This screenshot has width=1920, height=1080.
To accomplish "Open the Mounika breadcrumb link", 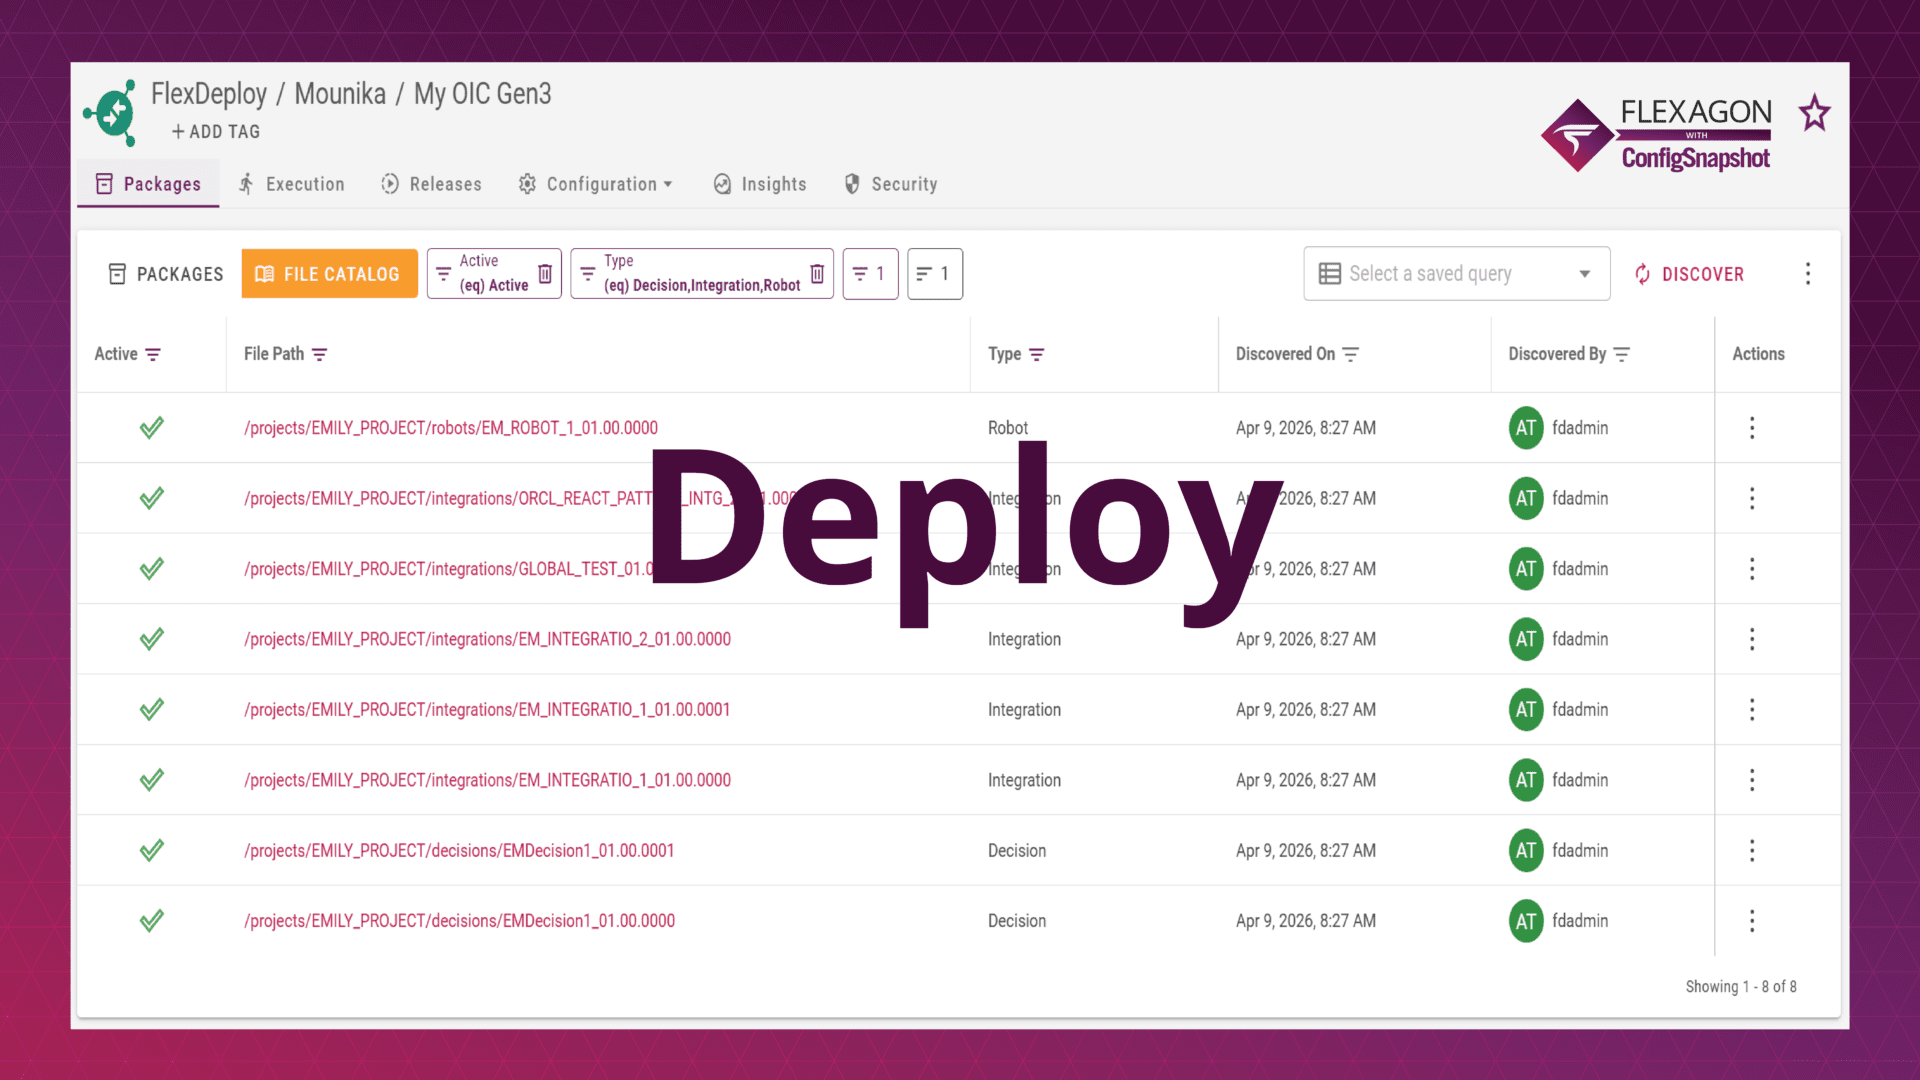I will [x=340, y=94].
